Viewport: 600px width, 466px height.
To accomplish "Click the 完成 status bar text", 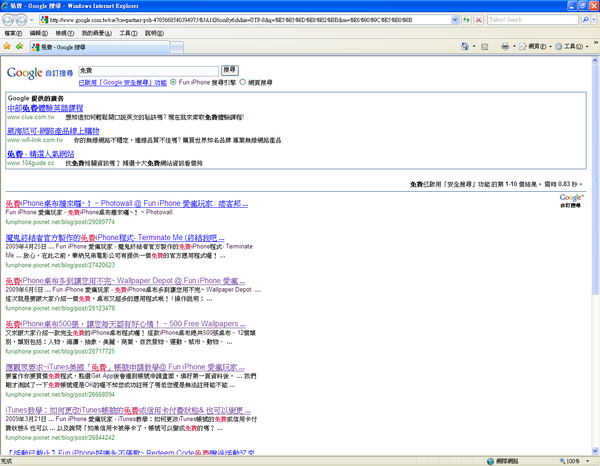I will (7, 461).
